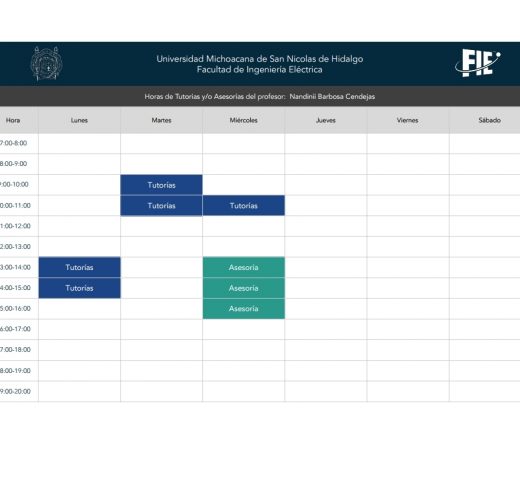Select Wednesday 10:00-11:00 Tutorías block
520x480 pixels.
coord(244,206)
